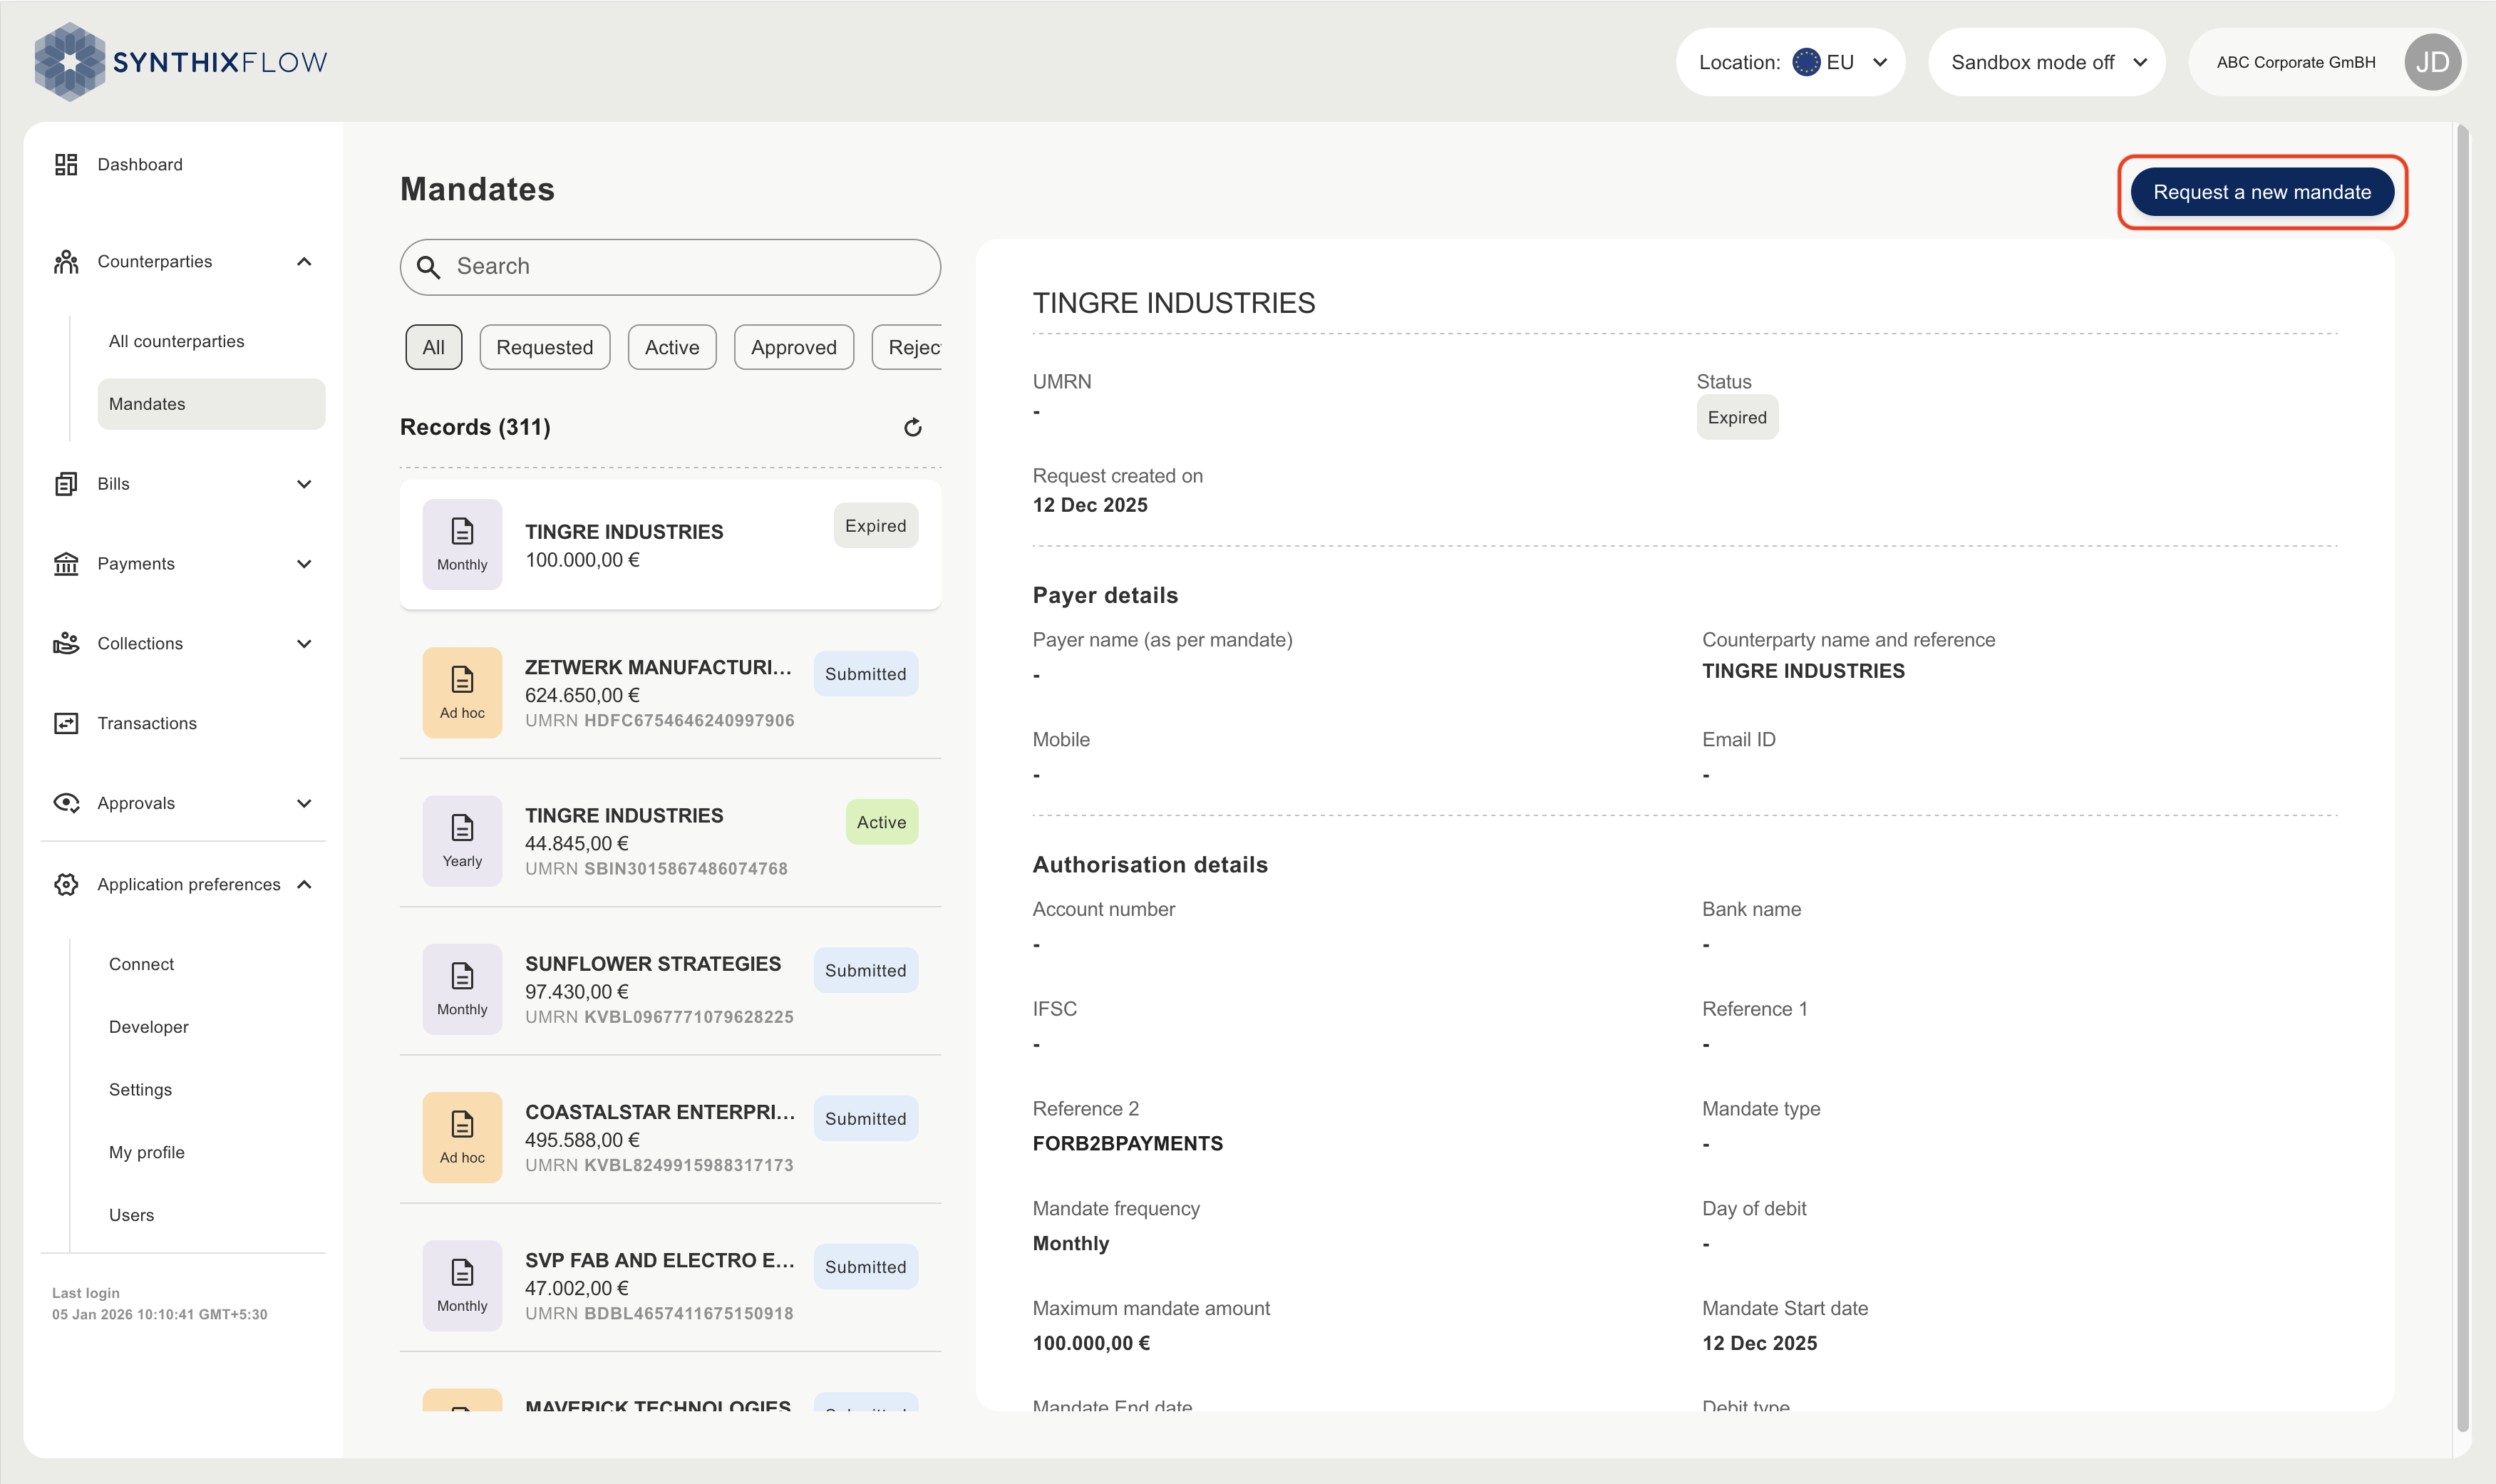The height and width of the screenshot is (1484, 2496).
Task: Click Ad hoc icon for Zetwerk mandate
Action: (462, 692)
